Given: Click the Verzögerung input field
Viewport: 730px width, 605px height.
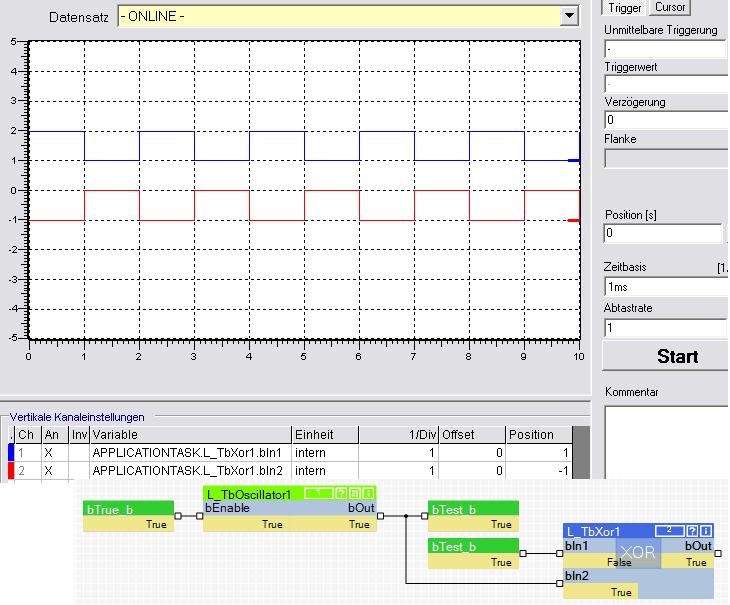Looking at the screenshot, I should 664,120.
